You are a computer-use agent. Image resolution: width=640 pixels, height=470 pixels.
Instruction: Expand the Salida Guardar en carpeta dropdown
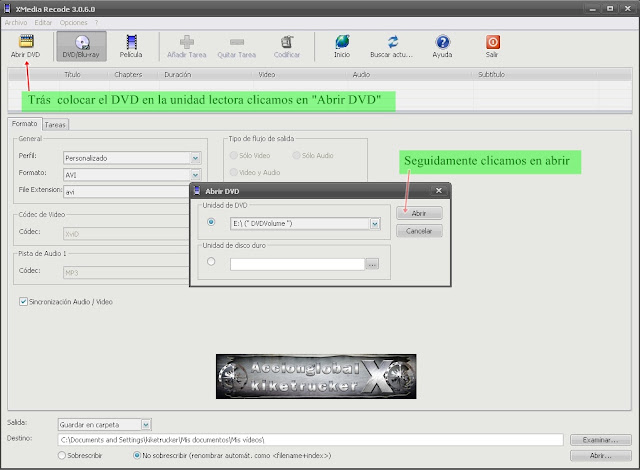tap(146, 425)
